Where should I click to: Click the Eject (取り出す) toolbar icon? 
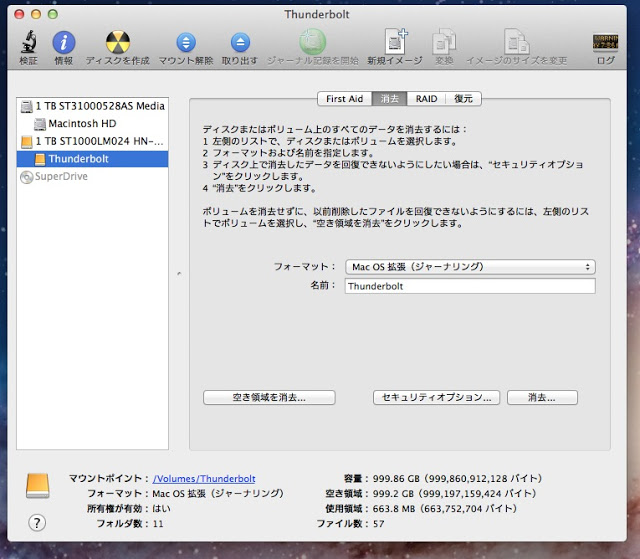(240, 42)
